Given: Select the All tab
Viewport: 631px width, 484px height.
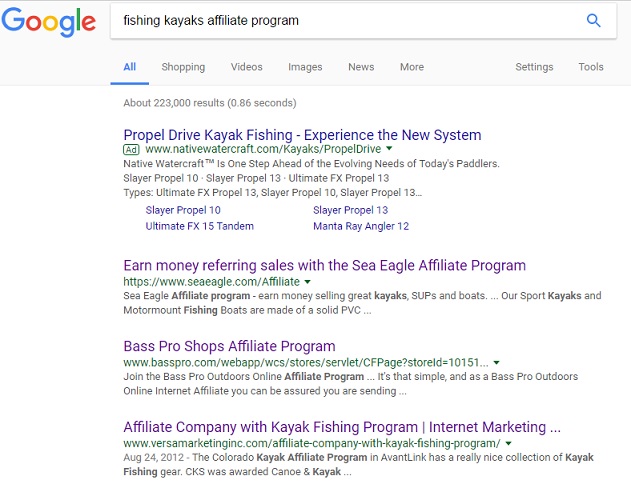Looking at the screenshot, I should [130, 67].
